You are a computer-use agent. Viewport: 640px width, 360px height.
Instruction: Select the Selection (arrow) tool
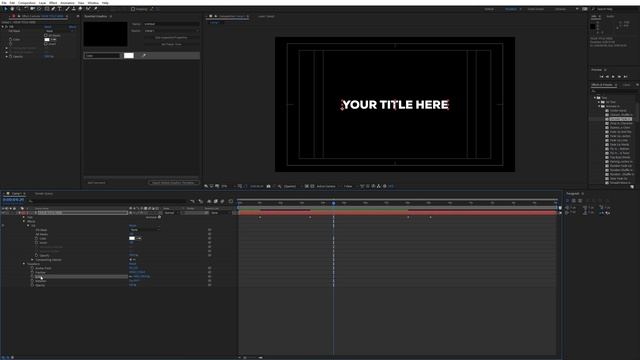click(x=5, y=9)
